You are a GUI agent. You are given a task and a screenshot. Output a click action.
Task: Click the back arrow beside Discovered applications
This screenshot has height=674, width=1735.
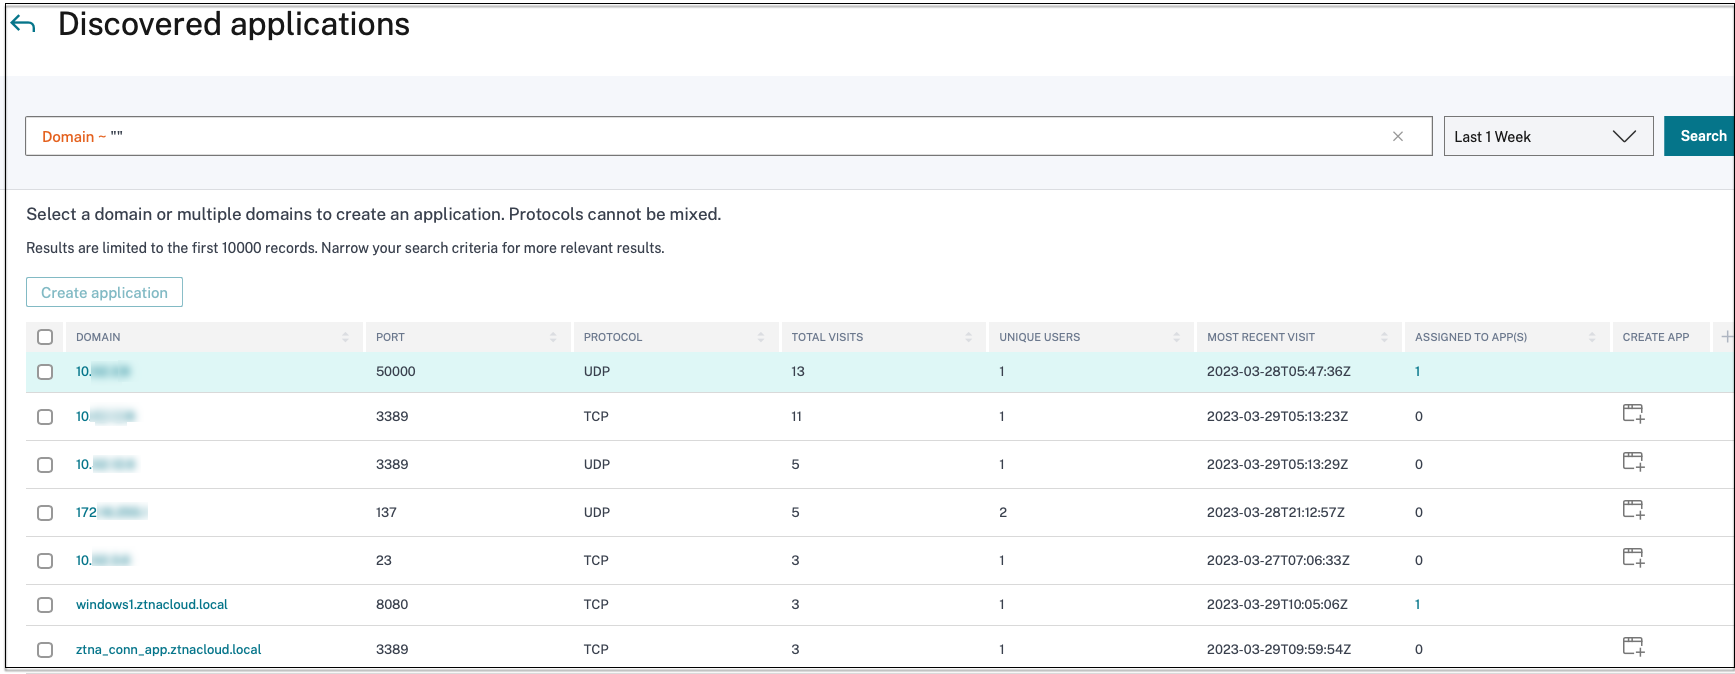[x=23, y=25]
